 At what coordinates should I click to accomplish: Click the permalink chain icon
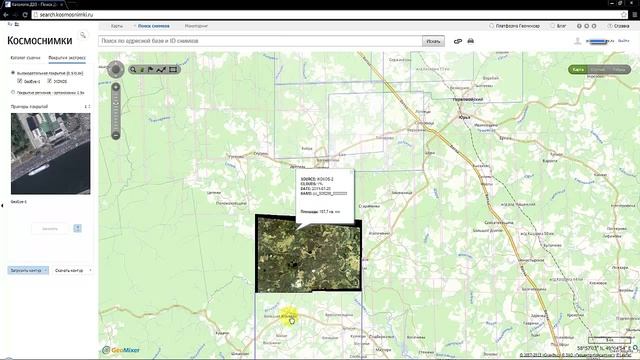pos(458,41)
